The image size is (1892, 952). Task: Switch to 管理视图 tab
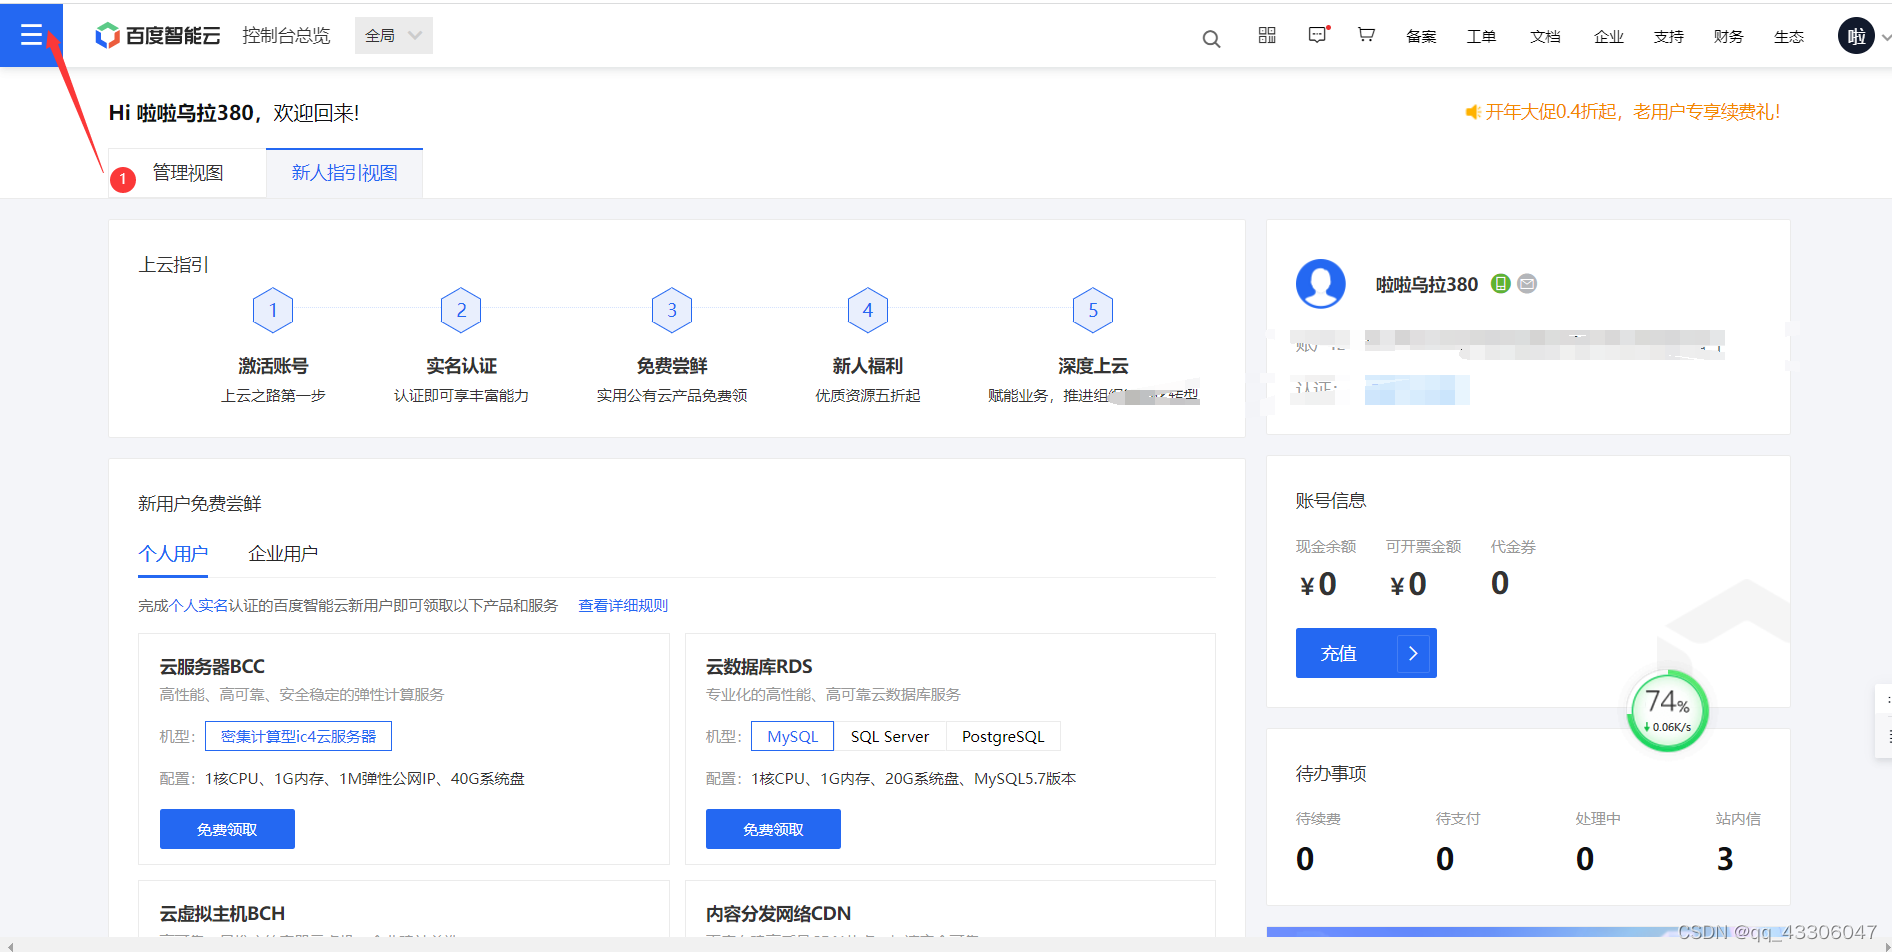188,173
